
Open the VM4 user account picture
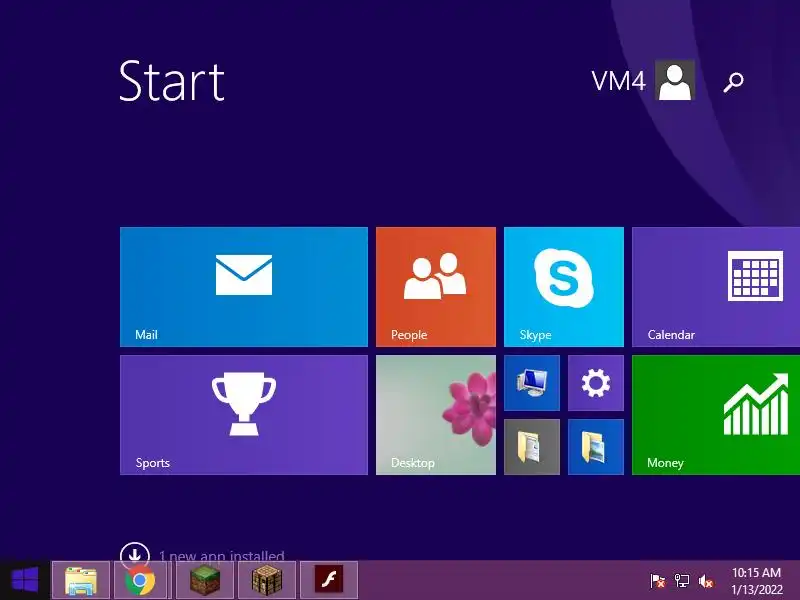coord(675,80)
